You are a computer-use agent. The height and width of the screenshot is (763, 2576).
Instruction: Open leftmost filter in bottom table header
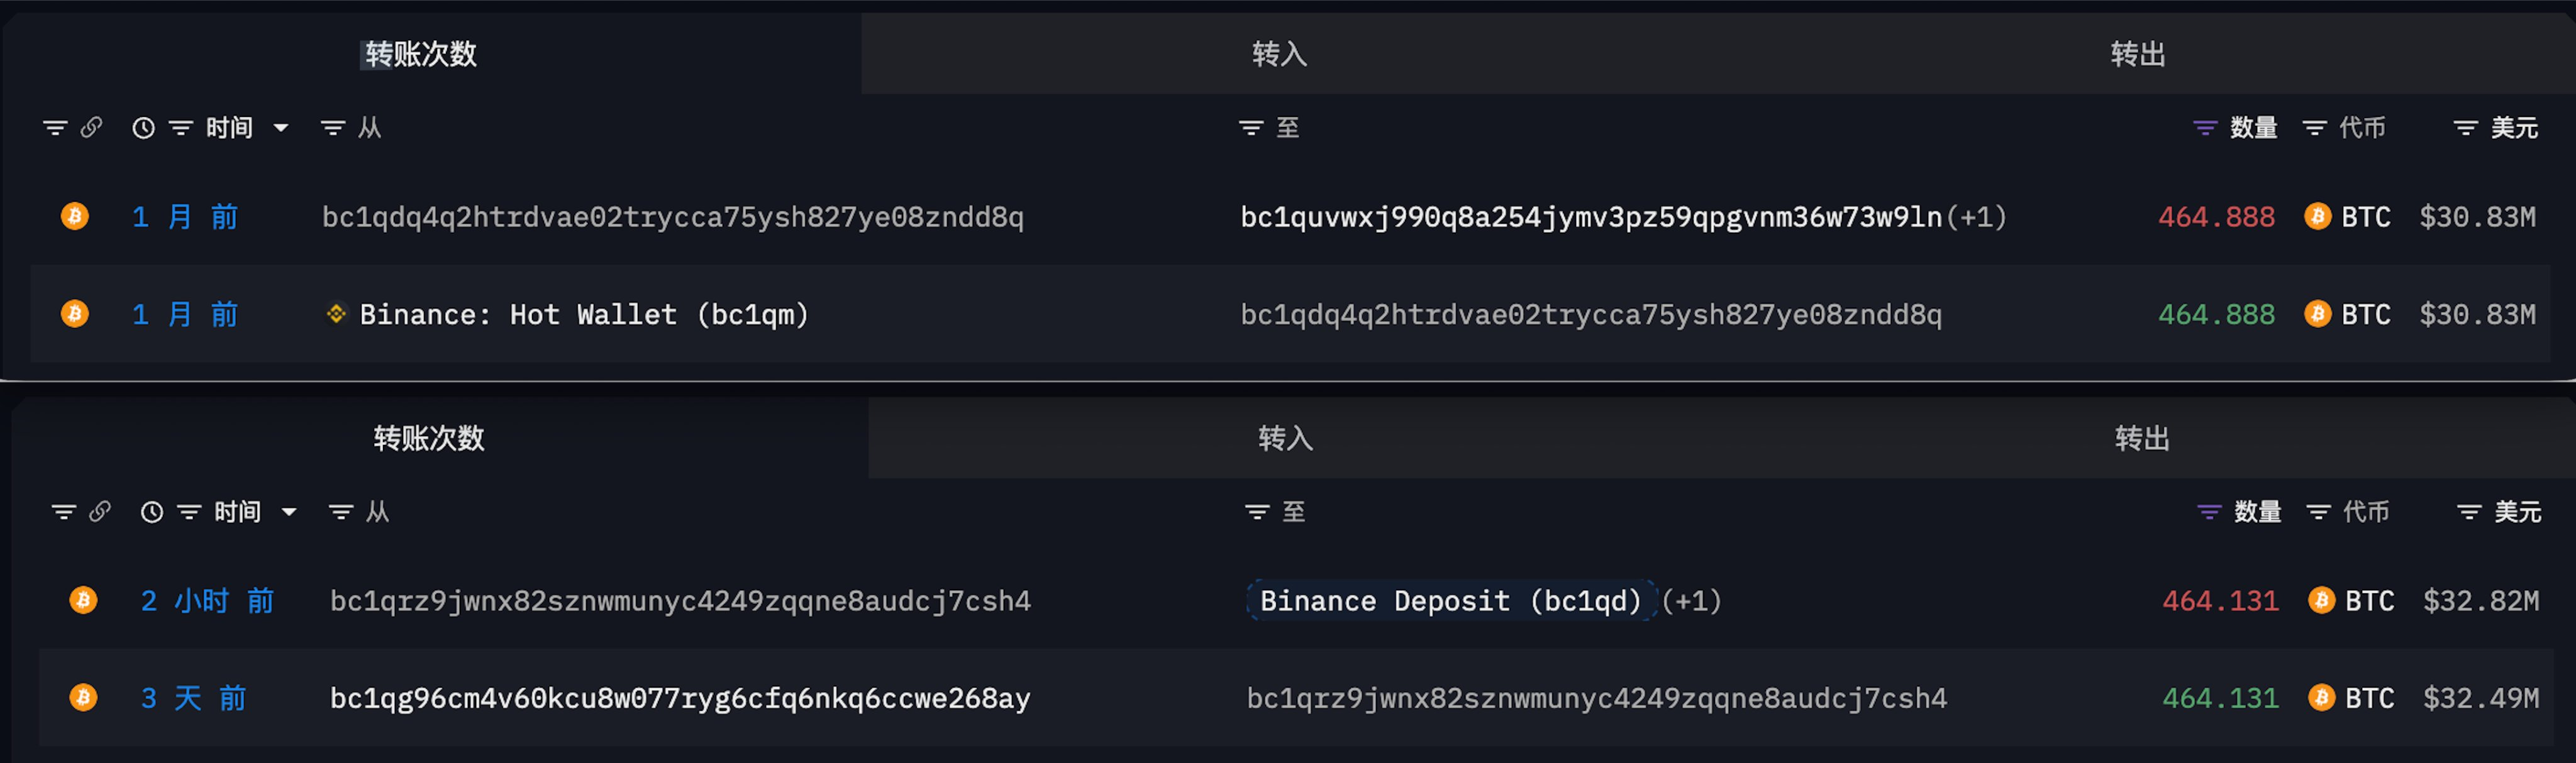pyautogui.click(x=64, y=513)
